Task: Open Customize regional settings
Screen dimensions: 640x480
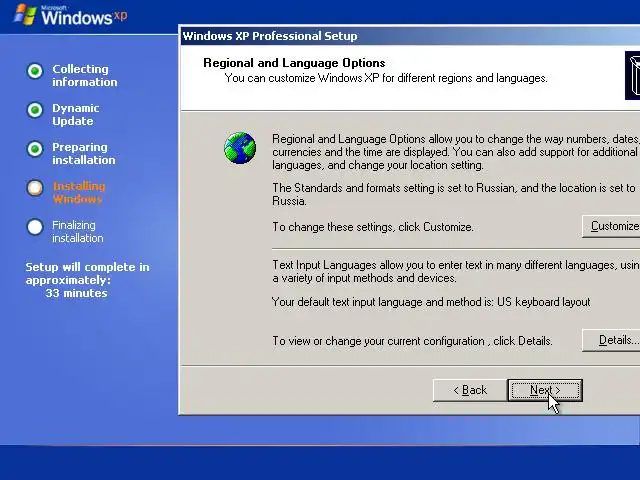Action: [x=611, y=226]
